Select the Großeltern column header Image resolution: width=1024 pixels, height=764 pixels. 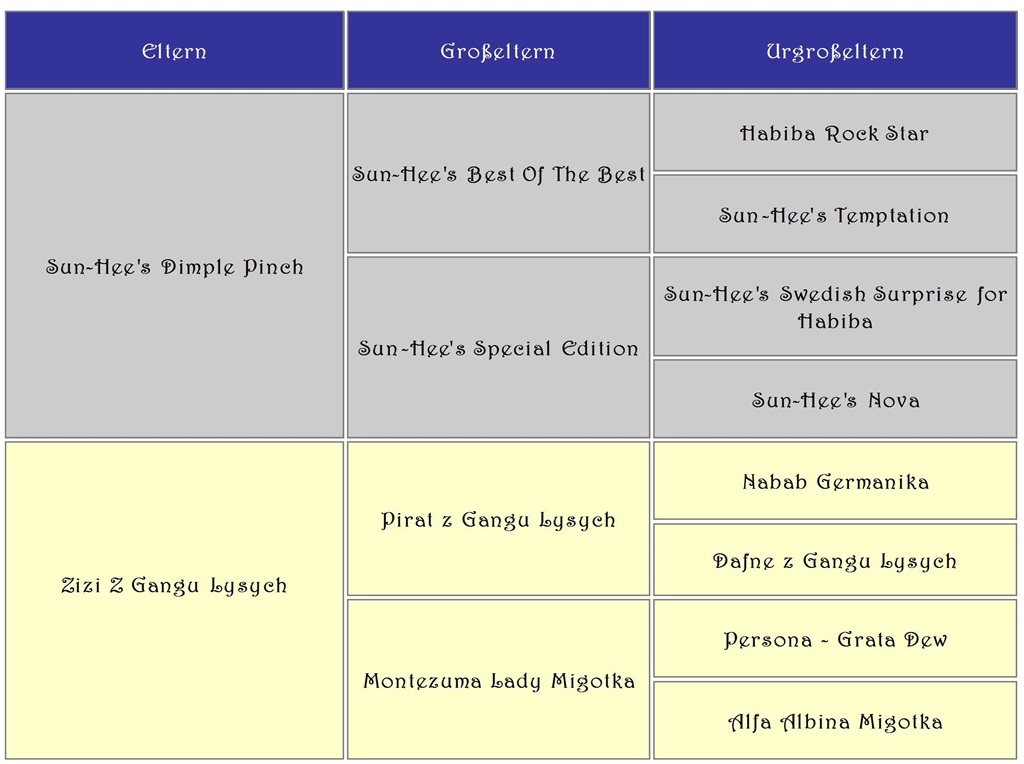tap(498, 52)
